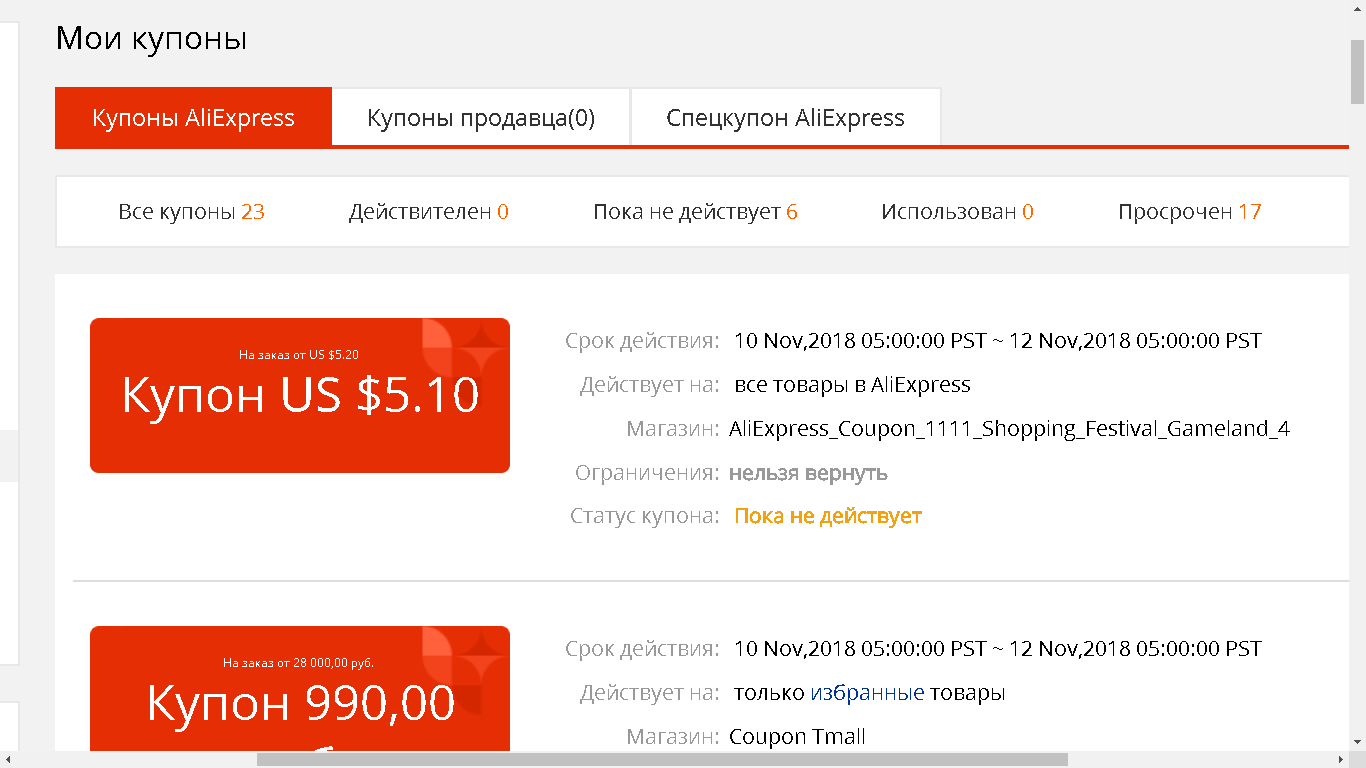Viewport: 1366px width, 768px height.
Task: Click Пока не действует coupon status text
Action: 828,516
